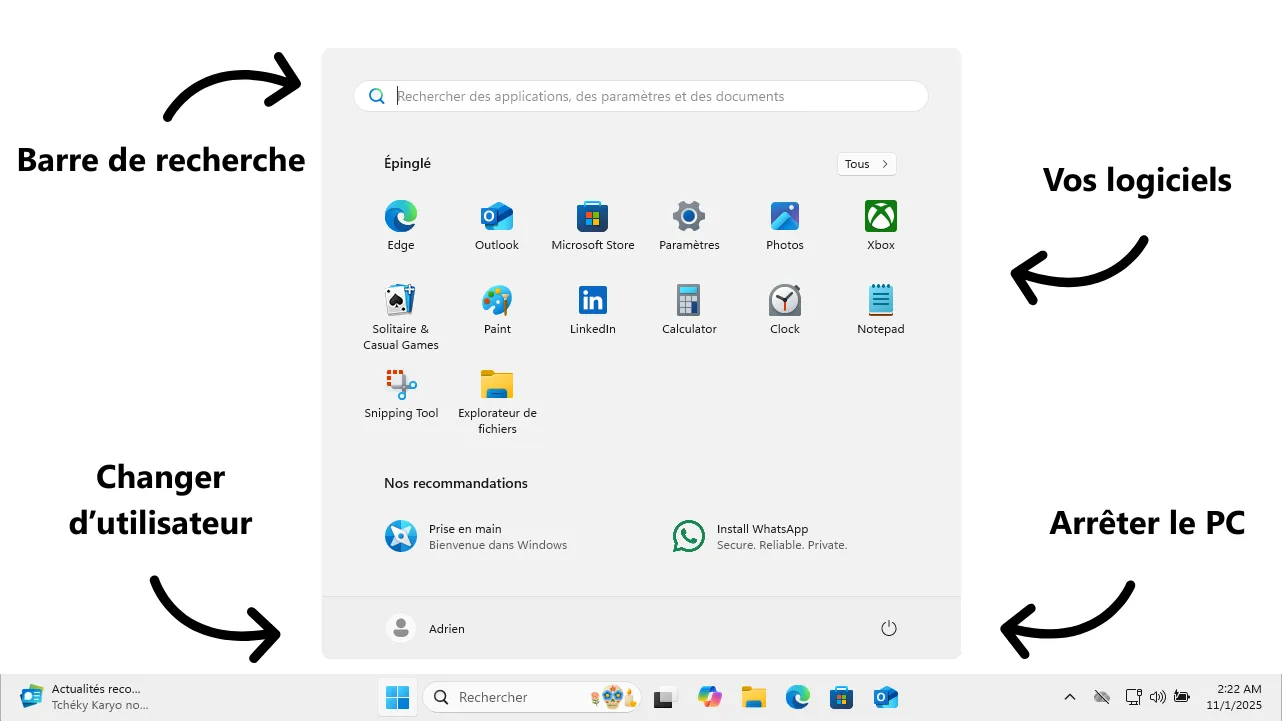The width and height of the screenshot is (1282, 721).
Task: Open the Microsoft Store app
Action: 592,215
